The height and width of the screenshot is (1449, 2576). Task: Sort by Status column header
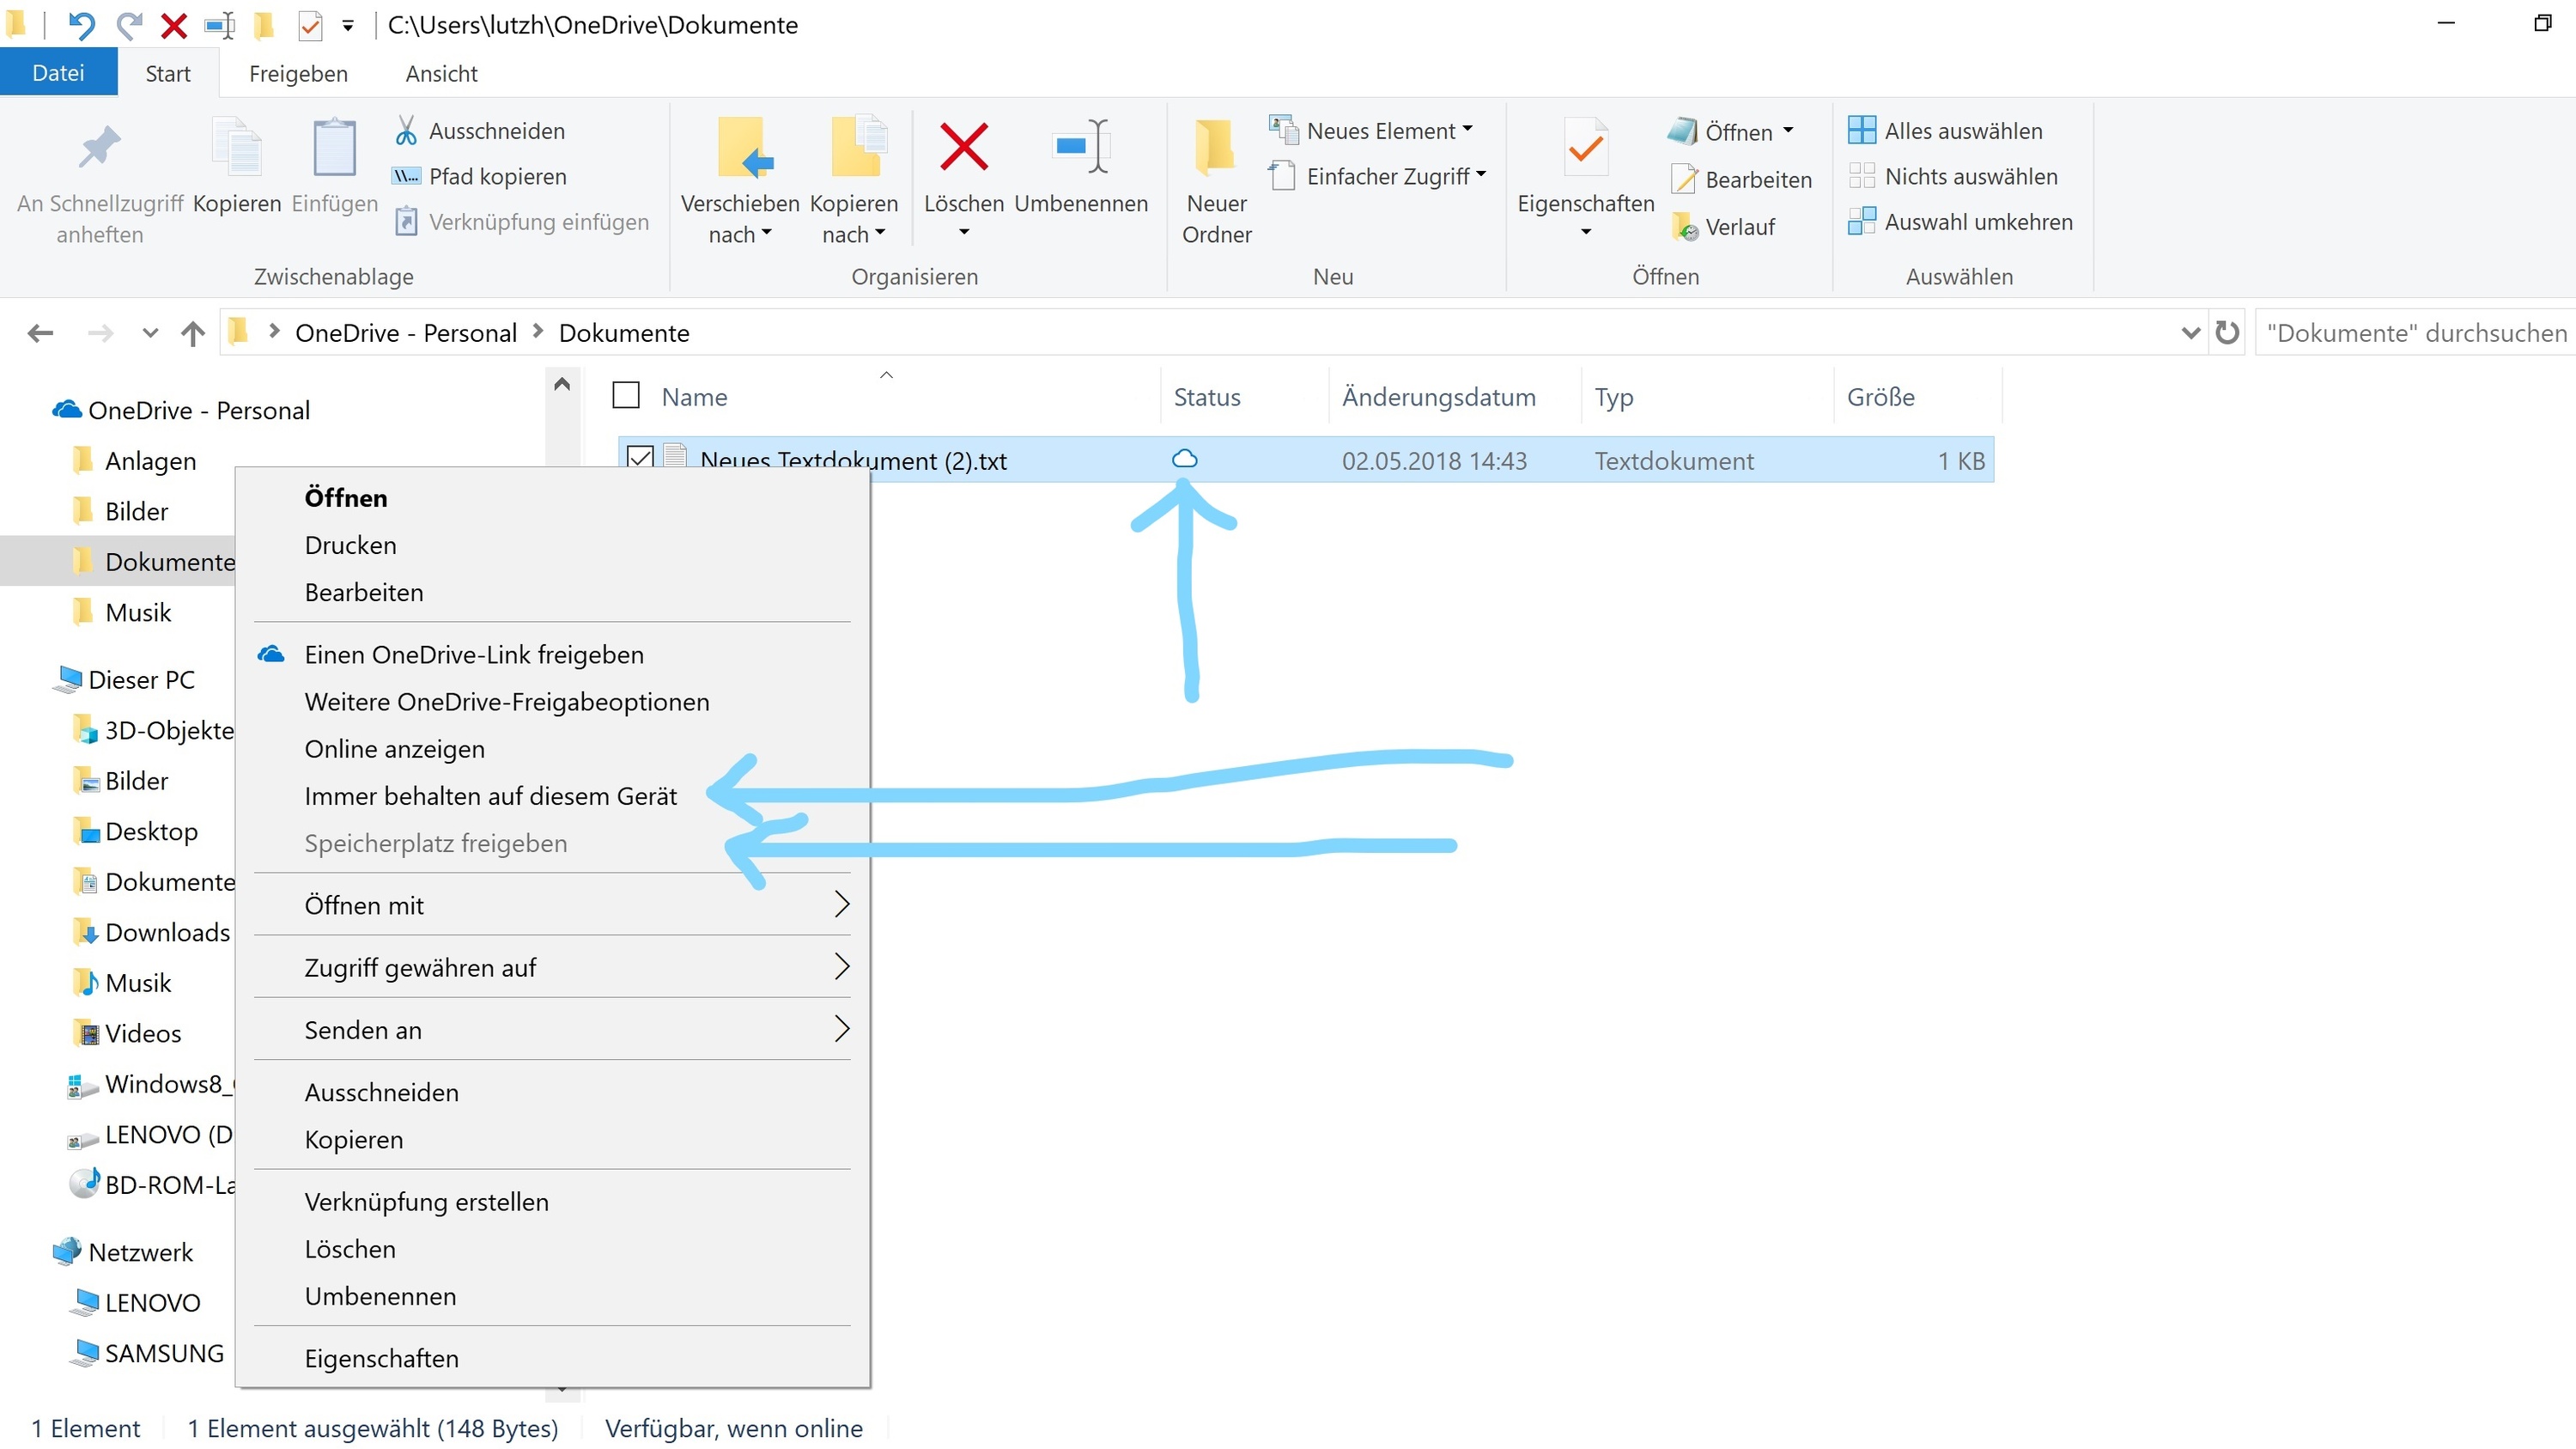pos(1206,397)
